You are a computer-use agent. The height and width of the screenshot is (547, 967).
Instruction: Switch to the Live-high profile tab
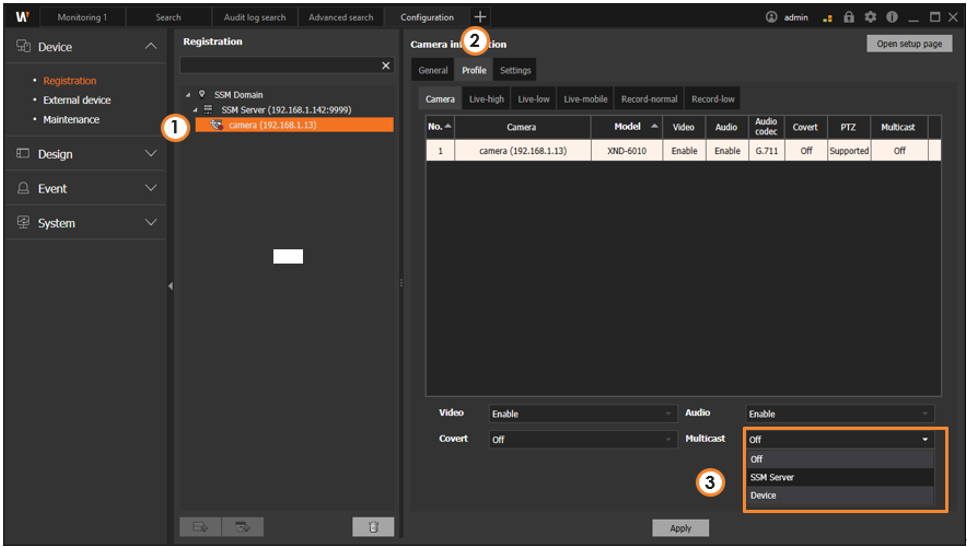(x=487, y=99)
